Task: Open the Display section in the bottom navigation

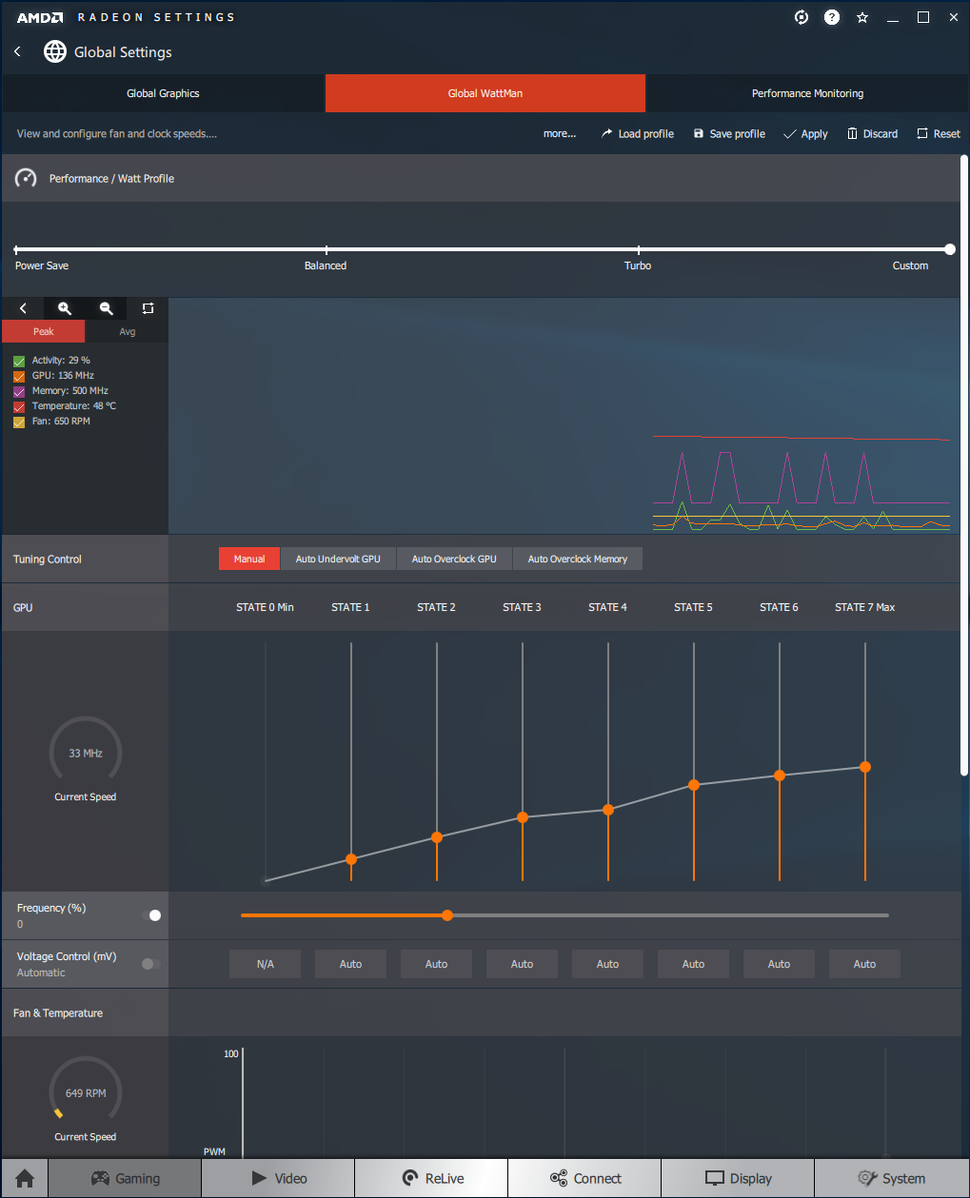Action: pyautogui.click(x=737, y=1178)
